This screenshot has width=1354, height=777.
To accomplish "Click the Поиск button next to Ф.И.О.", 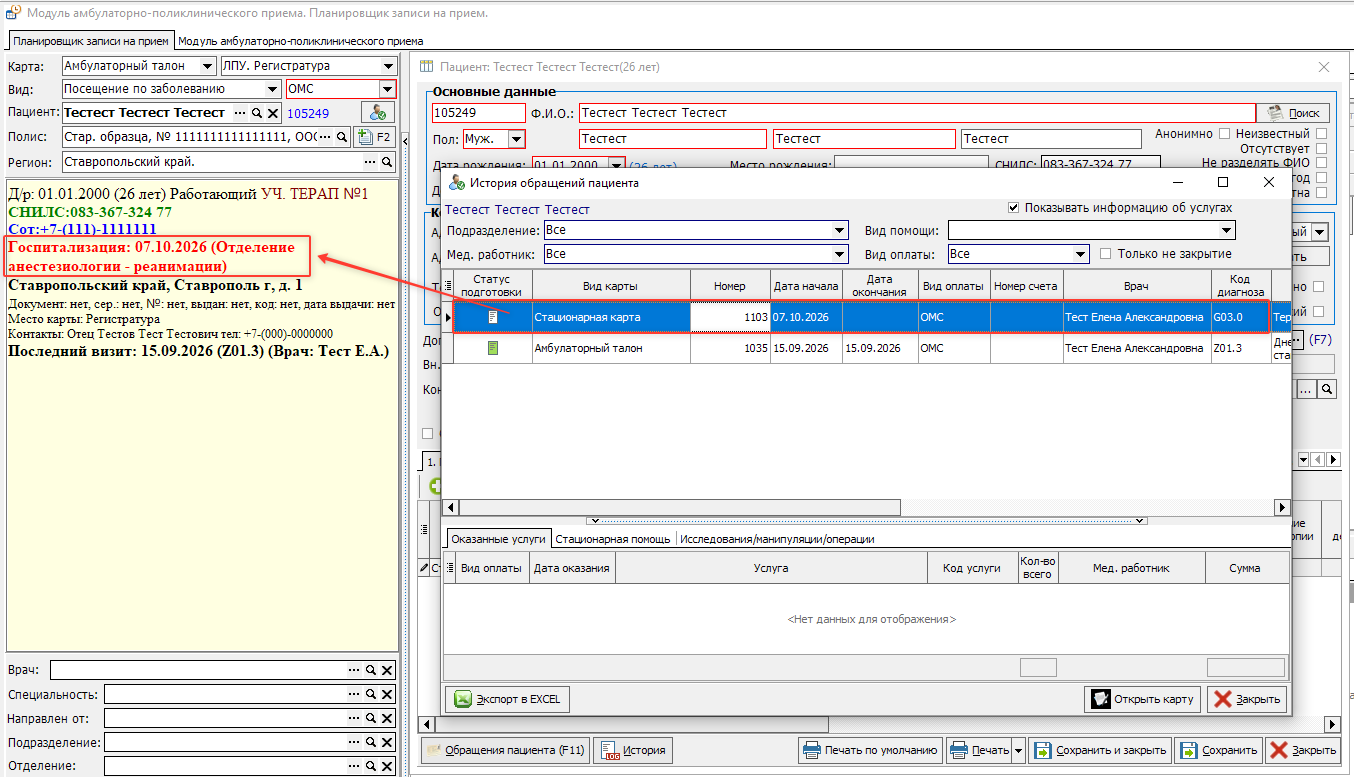I will coord(1294,113).
